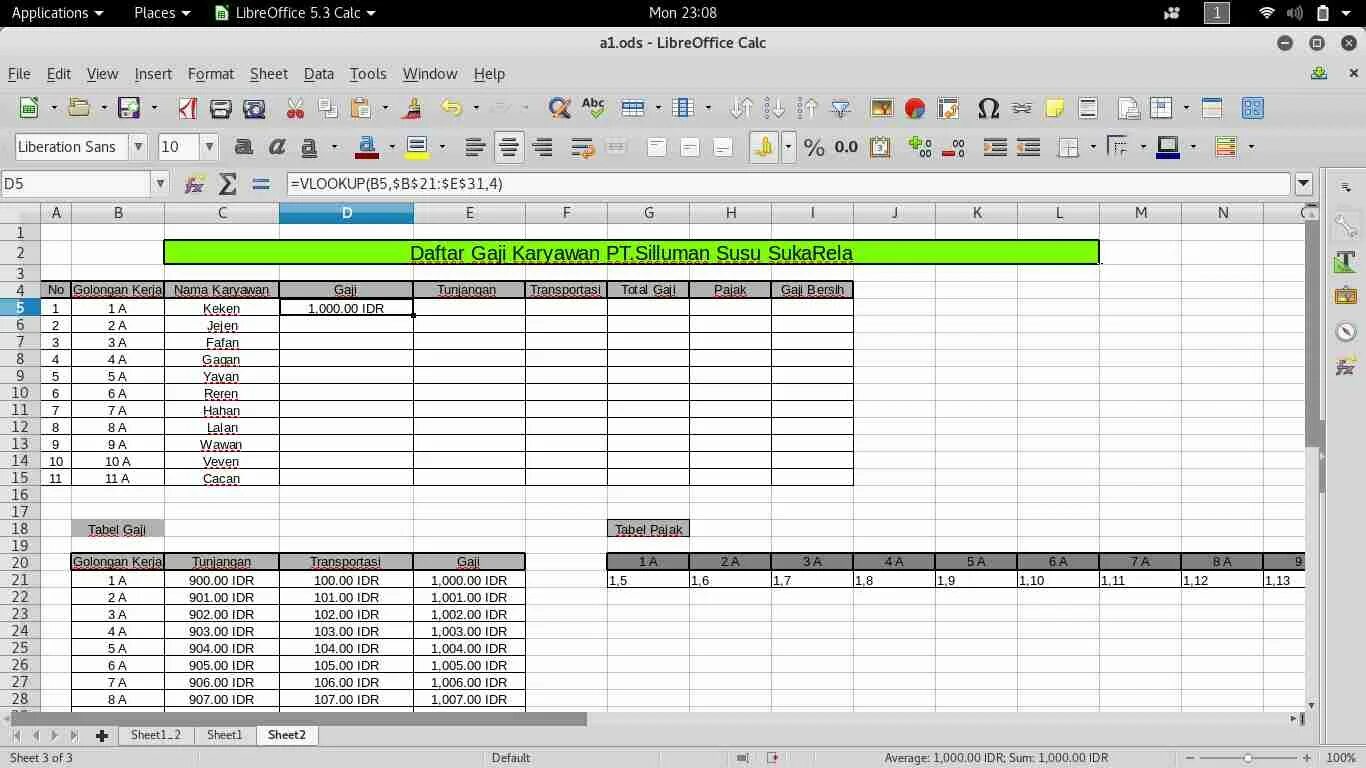Image resolution: width=1366 pixels, height=768 pixels.
Task: Toggle Italic formatting
Action: pyautogui.click(x=277, y=147)
